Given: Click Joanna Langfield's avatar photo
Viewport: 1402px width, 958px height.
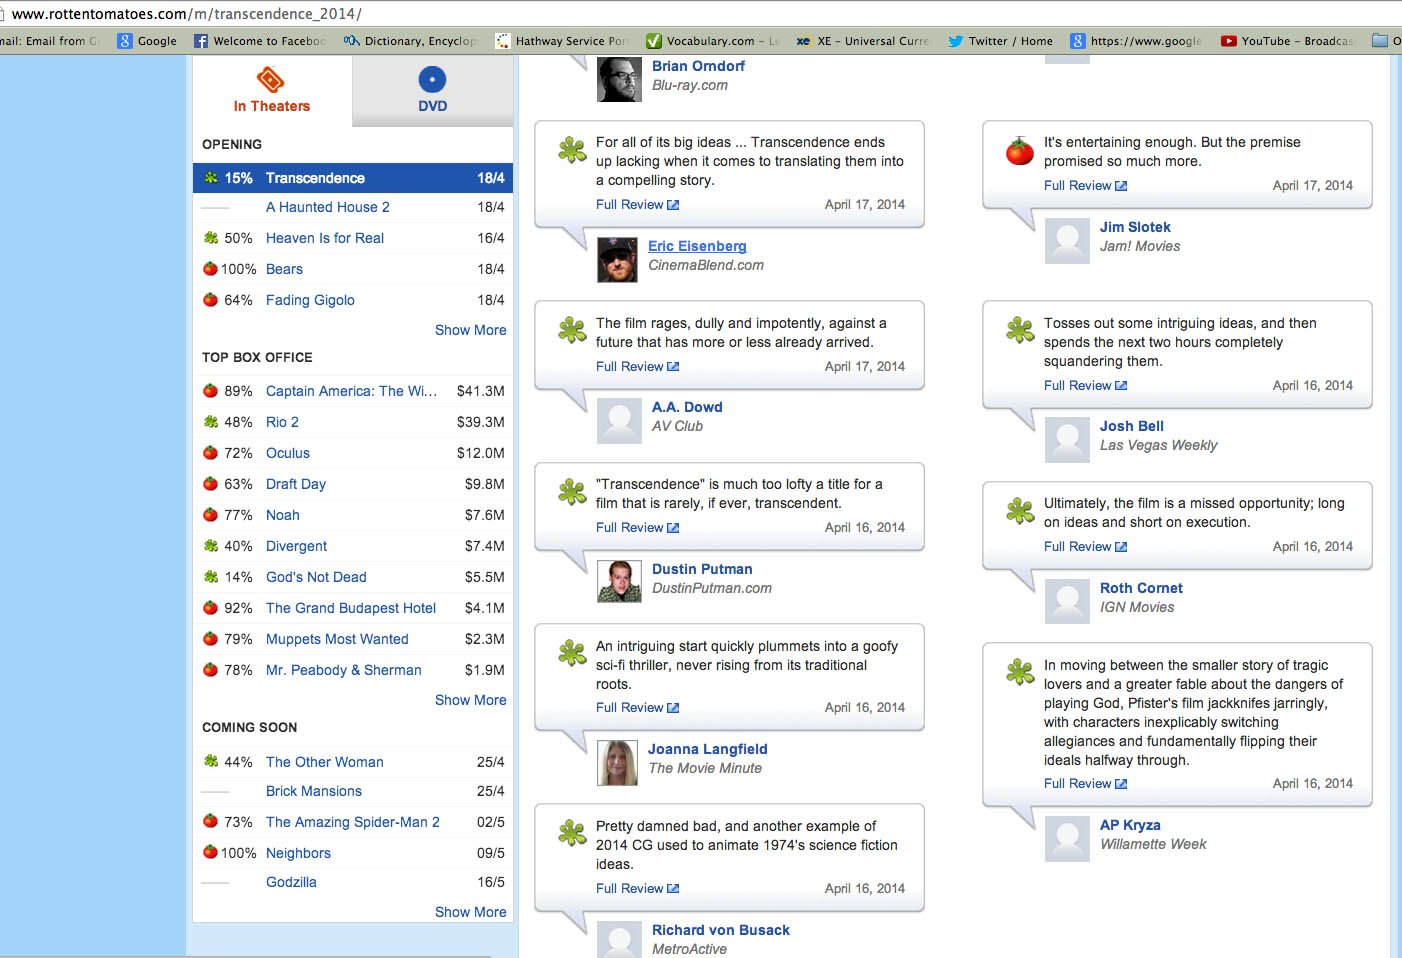Looking at the screenshot, I should [x=618, y=763].
